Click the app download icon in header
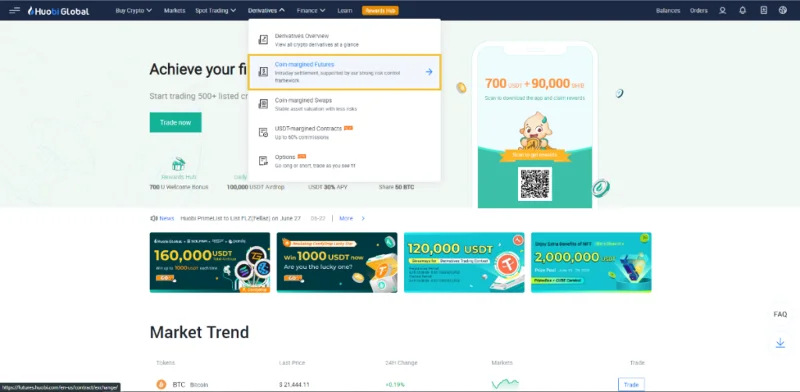This screenshot has width=800, height=392. point(763,10)
